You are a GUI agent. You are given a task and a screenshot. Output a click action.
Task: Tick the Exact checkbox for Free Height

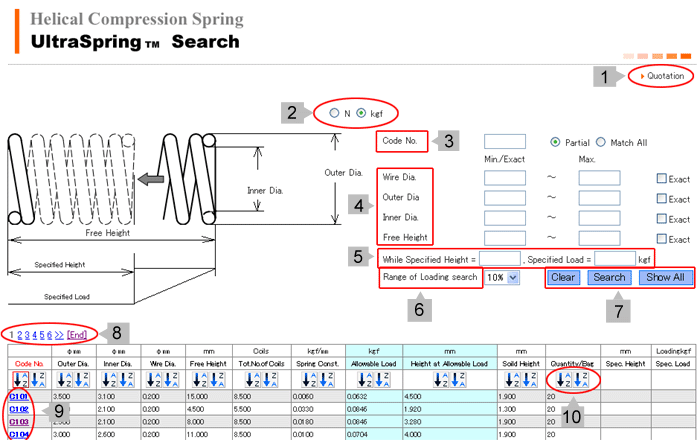click(661, 239)
